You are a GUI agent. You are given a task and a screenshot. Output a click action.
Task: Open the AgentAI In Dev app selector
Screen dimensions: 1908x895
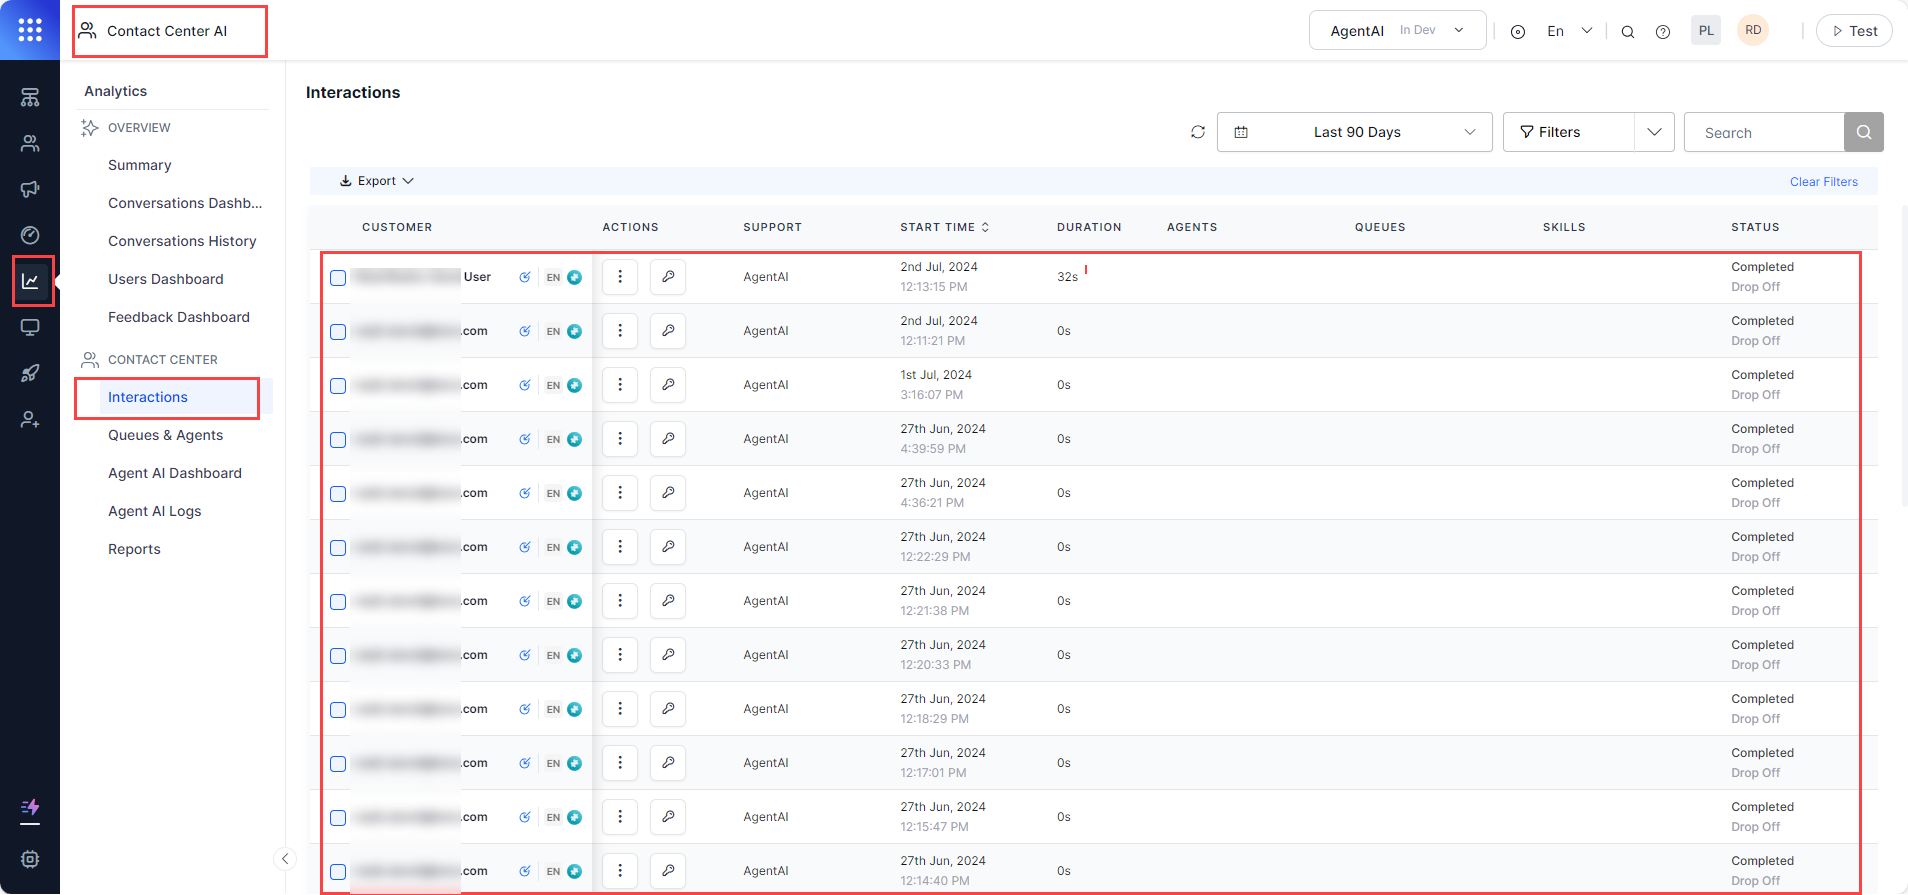(1396, 31)
